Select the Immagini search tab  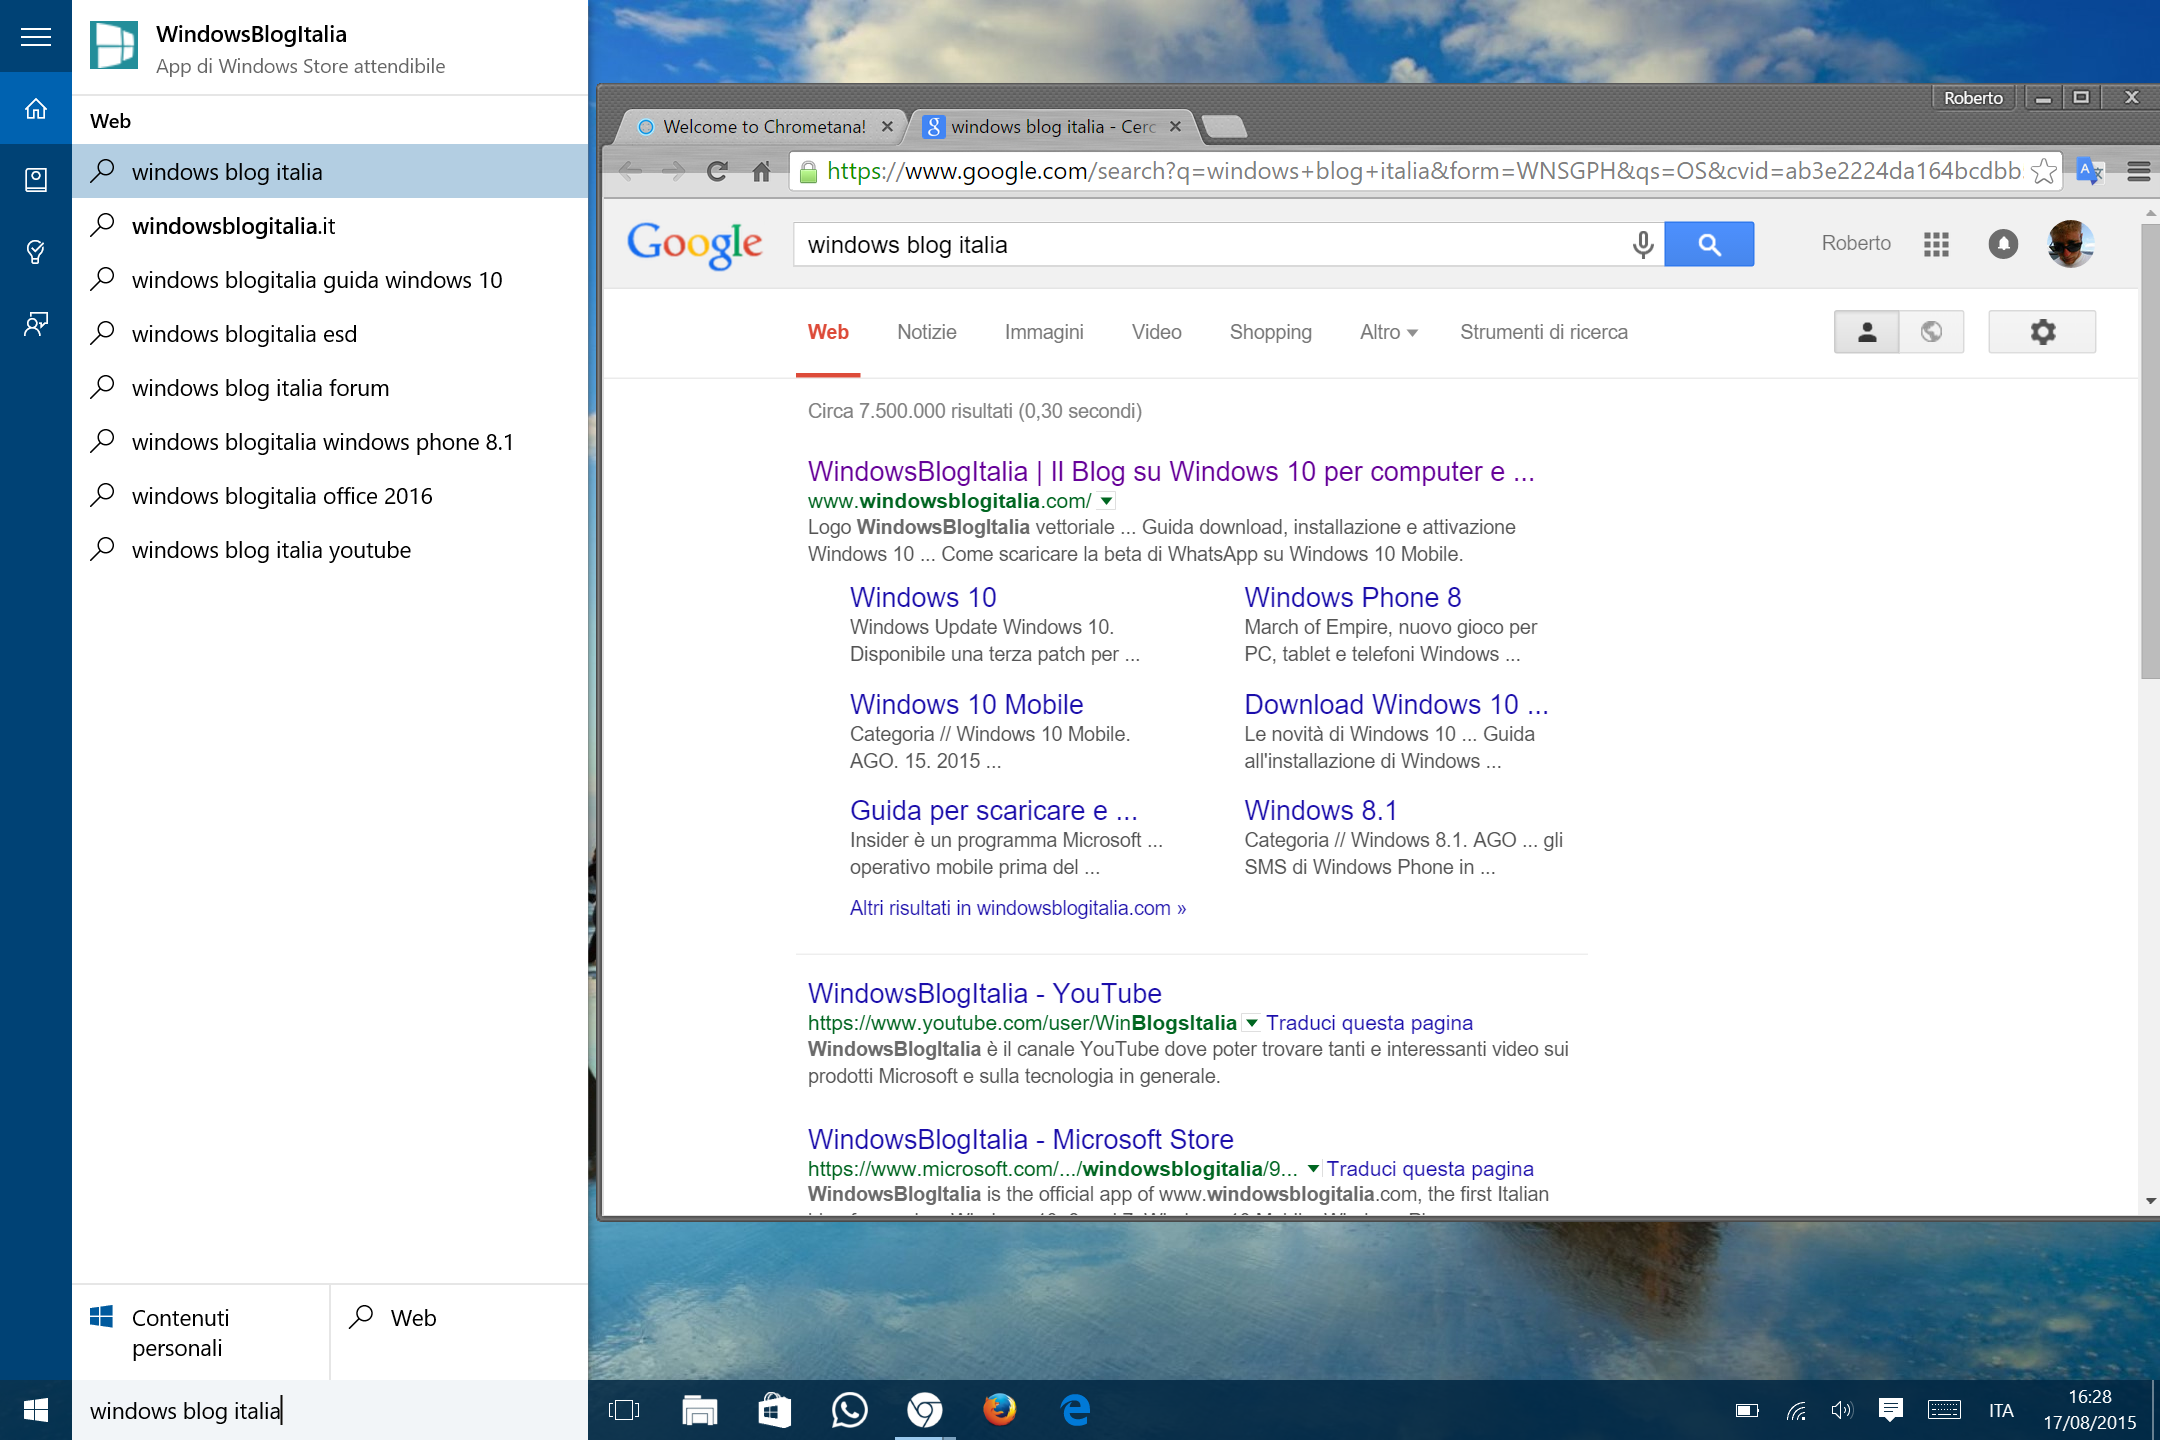pos(1044,332)
